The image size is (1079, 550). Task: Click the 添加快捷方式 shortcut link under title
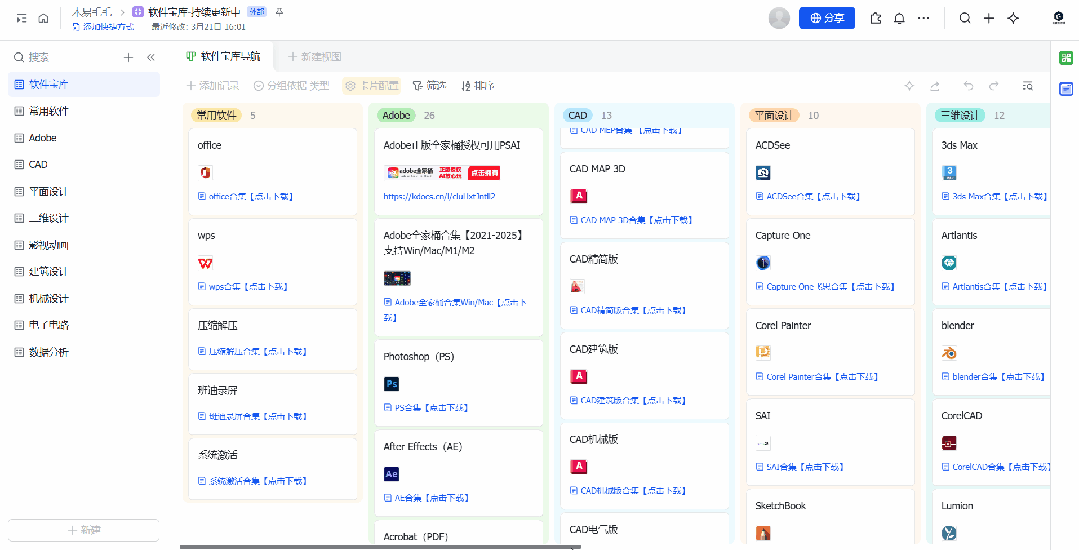coord(103,27)
